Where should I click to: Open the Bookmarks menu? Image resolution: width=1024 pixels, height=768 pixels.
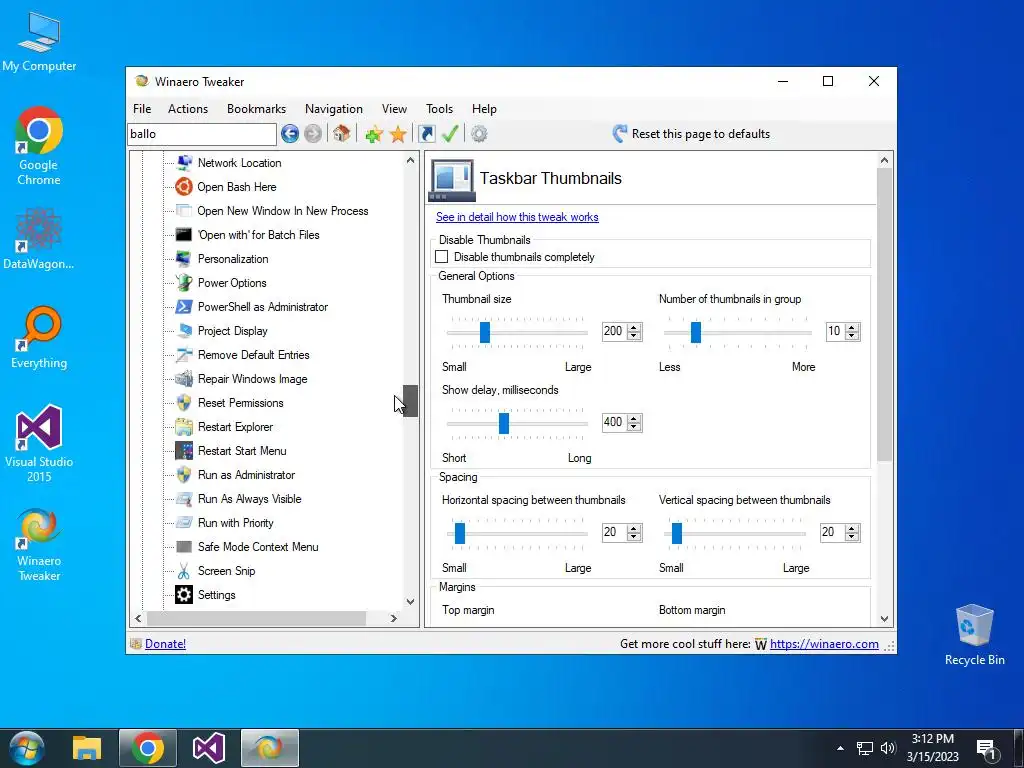coord(256,109)
